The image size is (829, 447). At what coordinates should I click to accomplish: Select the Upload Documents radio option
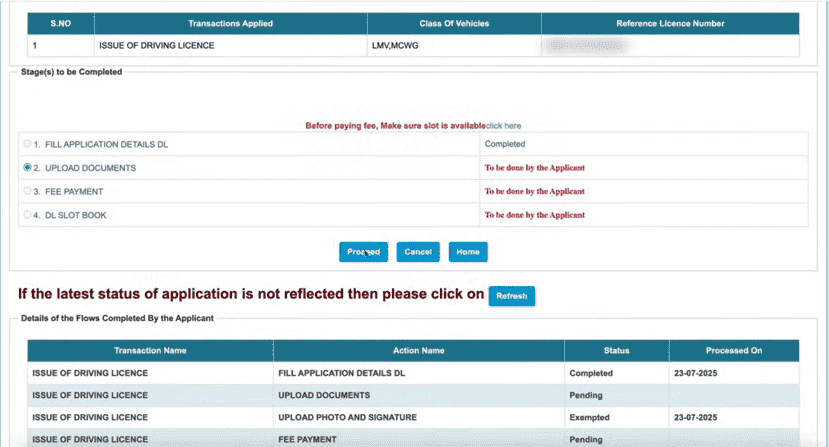[x=27, y=168]
